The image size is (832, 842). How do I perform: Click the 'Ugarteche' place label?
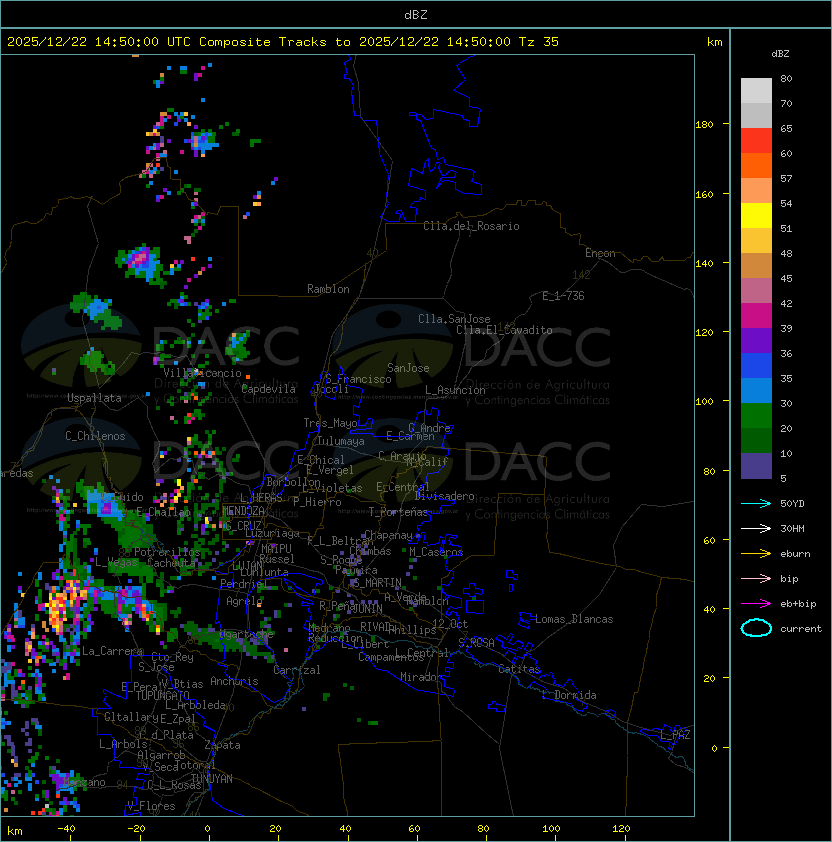tap(247, 635)
